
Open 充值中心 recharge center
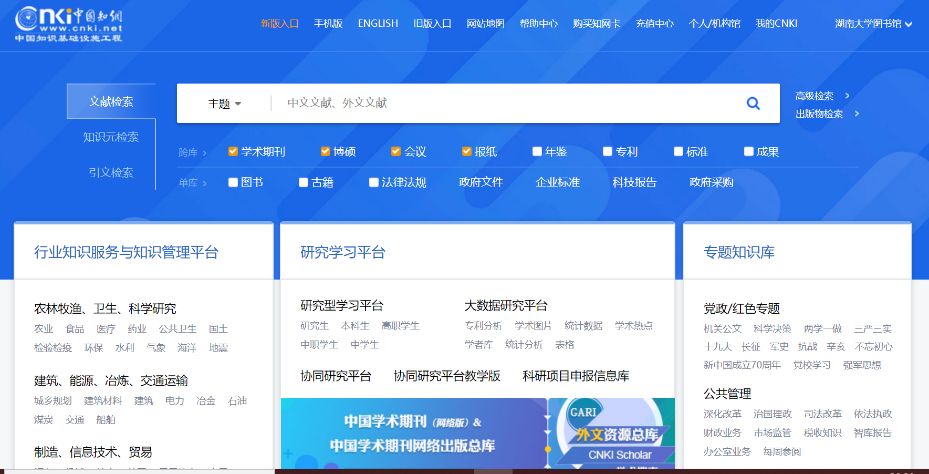click(x=655, y=24)
